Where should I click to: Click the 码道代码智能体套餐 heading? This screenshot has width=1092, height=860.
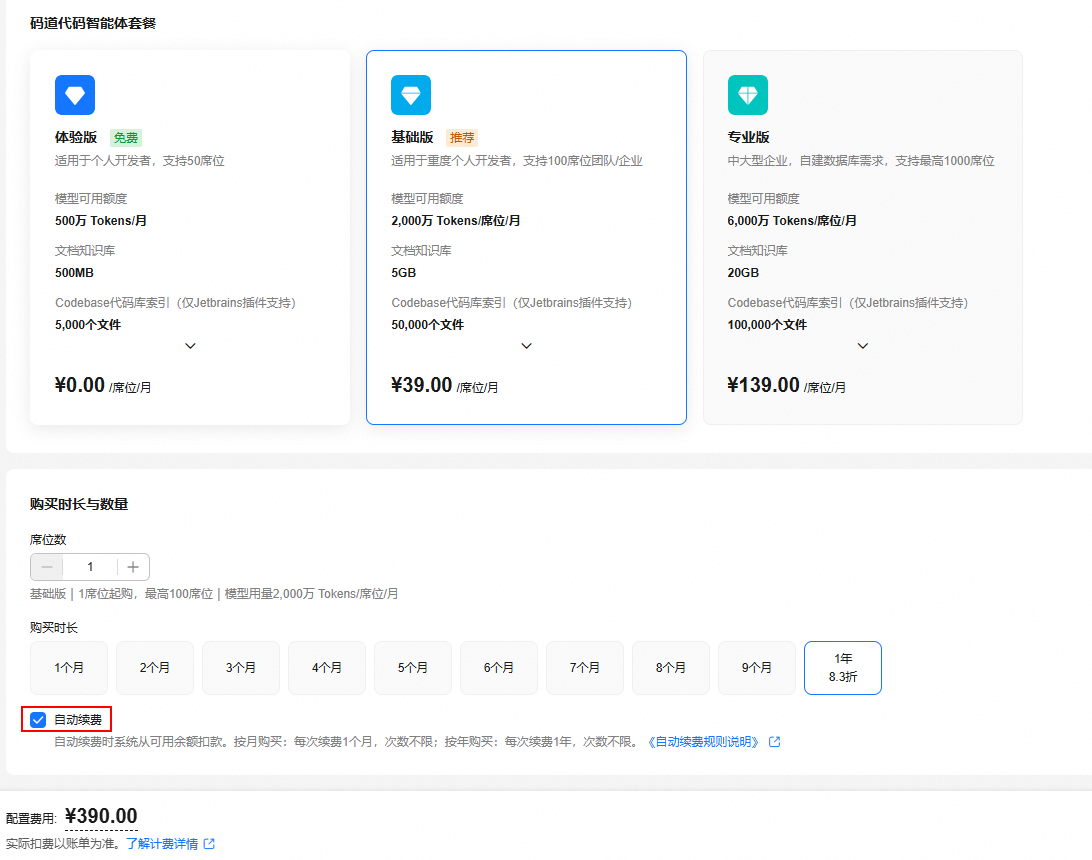pyautogui.click(x=93, y=23)
